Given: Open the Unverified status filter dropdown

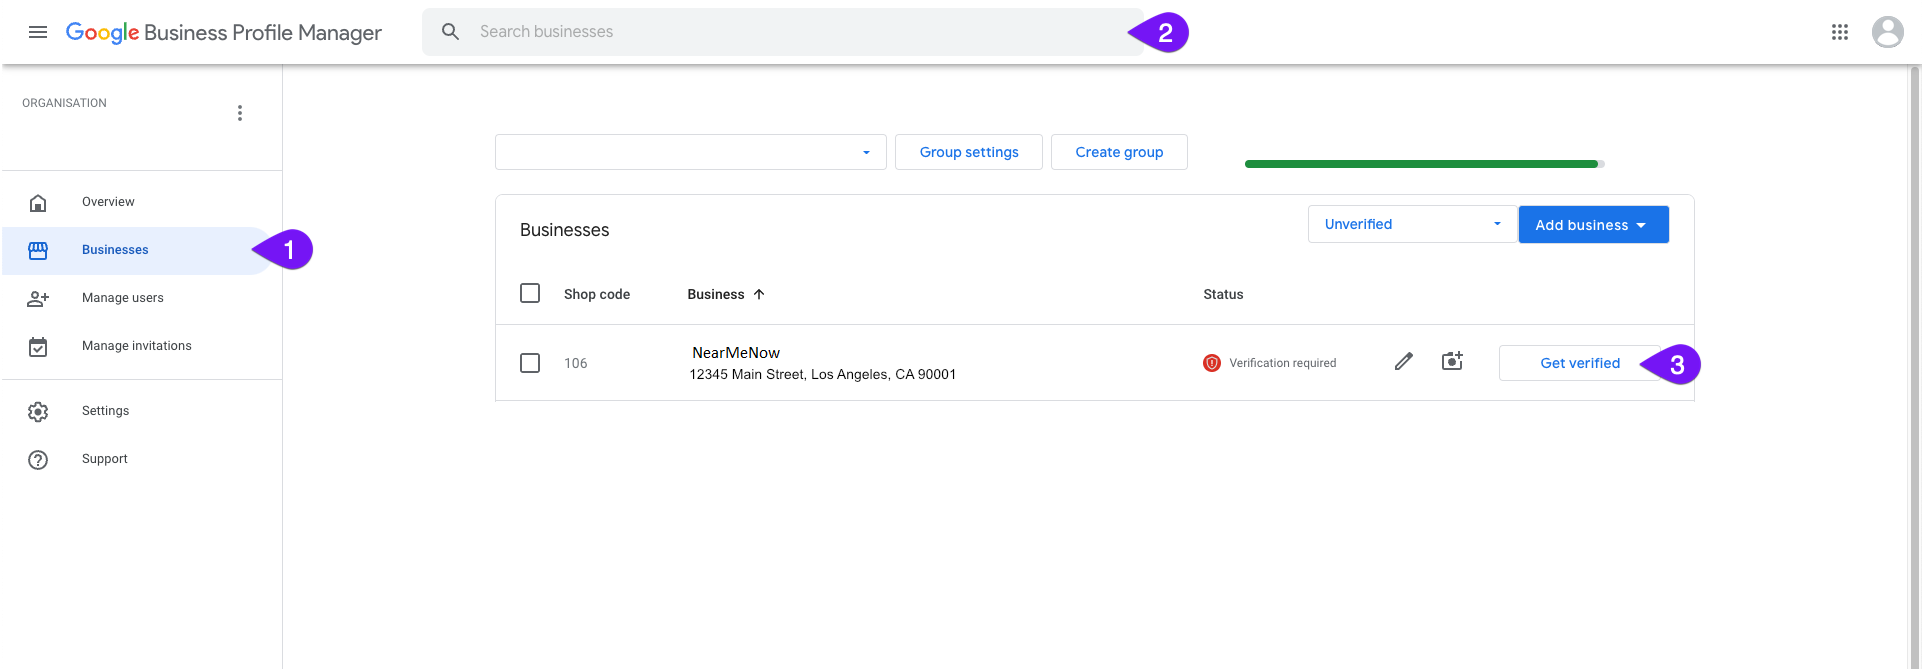Looking at the screenshot, I should [1411, 224].
